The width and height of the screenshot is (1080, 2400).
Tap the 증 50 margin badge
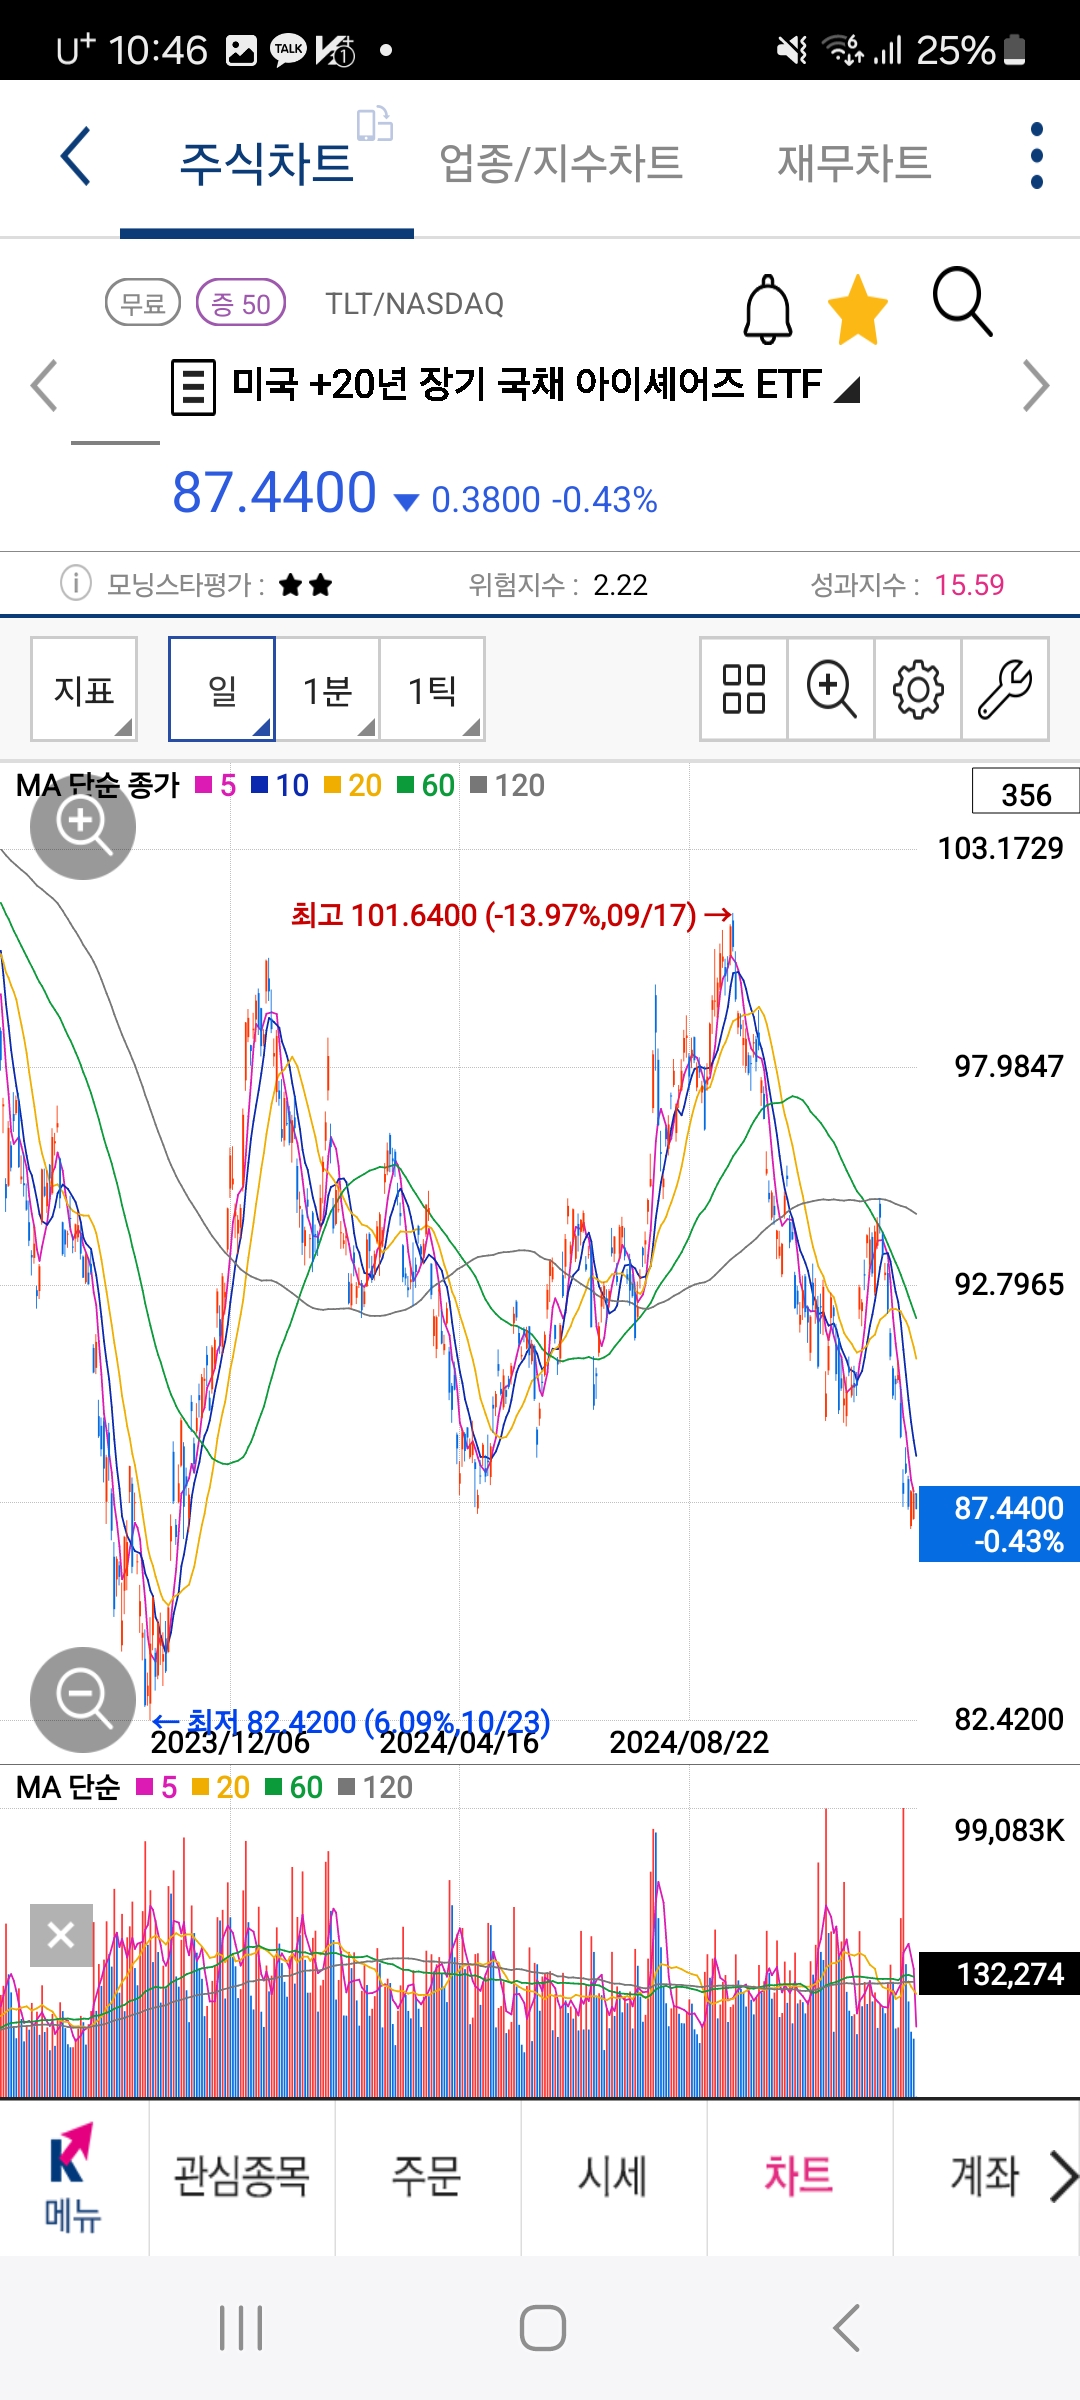click(x=241, y=303)
